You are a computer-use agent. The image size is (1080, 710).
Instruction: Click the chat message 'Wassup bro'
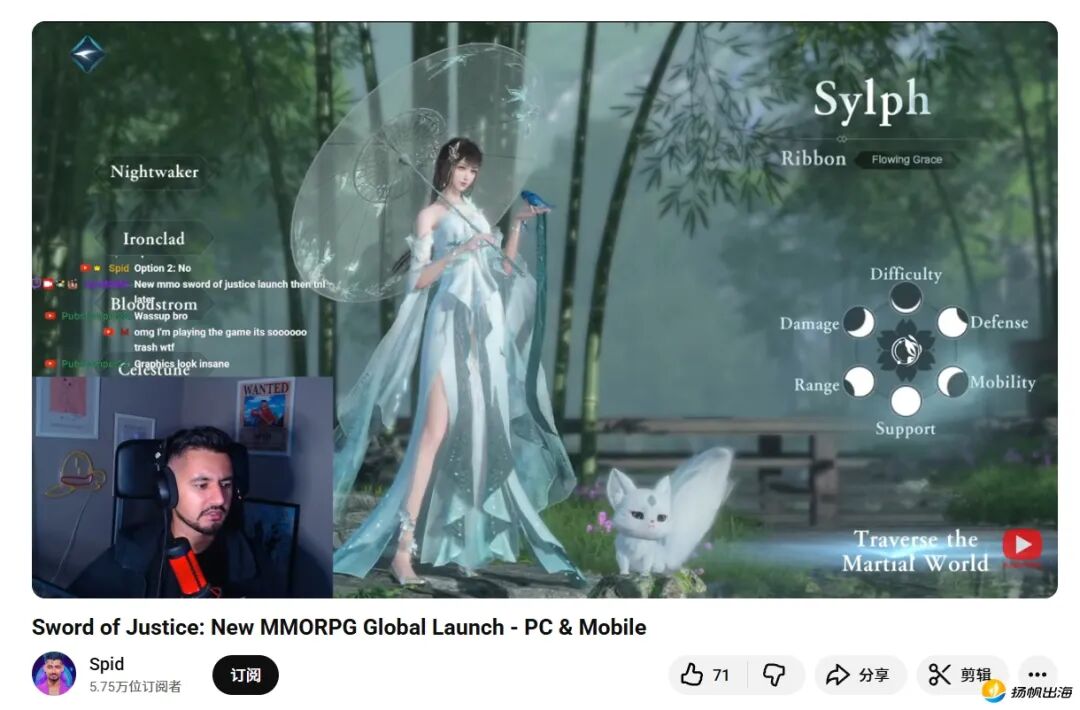tap(160, 316)
